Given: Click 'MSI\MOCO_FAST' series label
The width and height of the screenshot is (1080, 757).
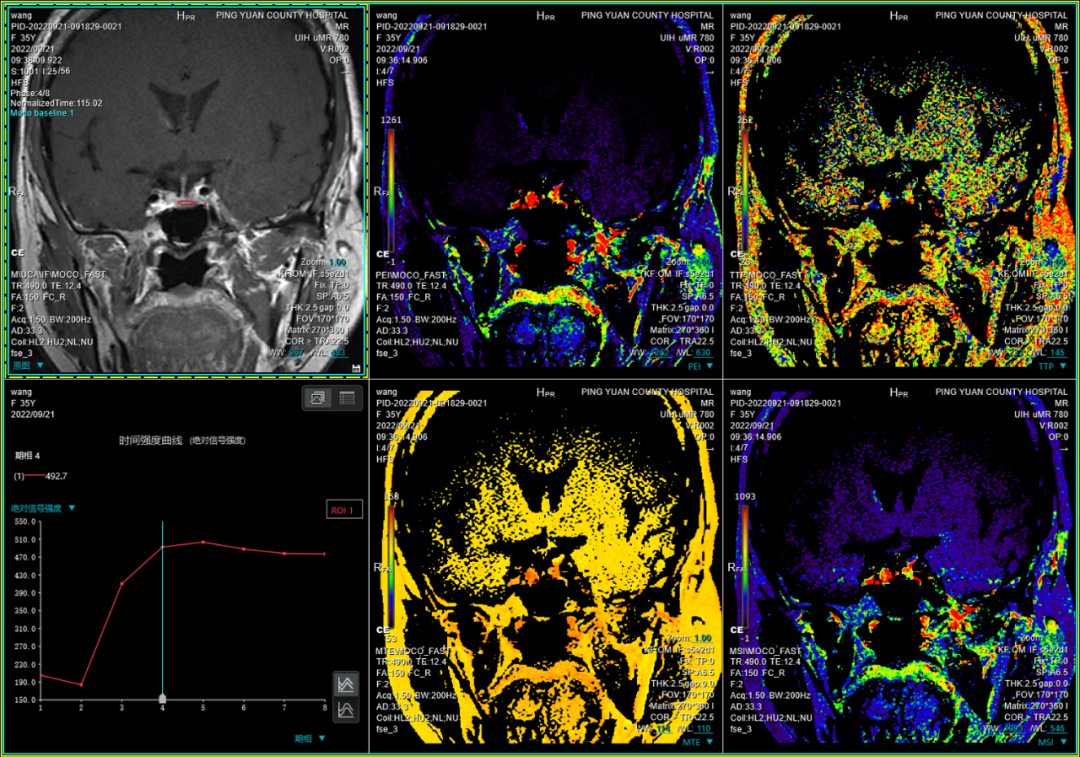Looking at the screenshot, I should (x=766, y=651).
